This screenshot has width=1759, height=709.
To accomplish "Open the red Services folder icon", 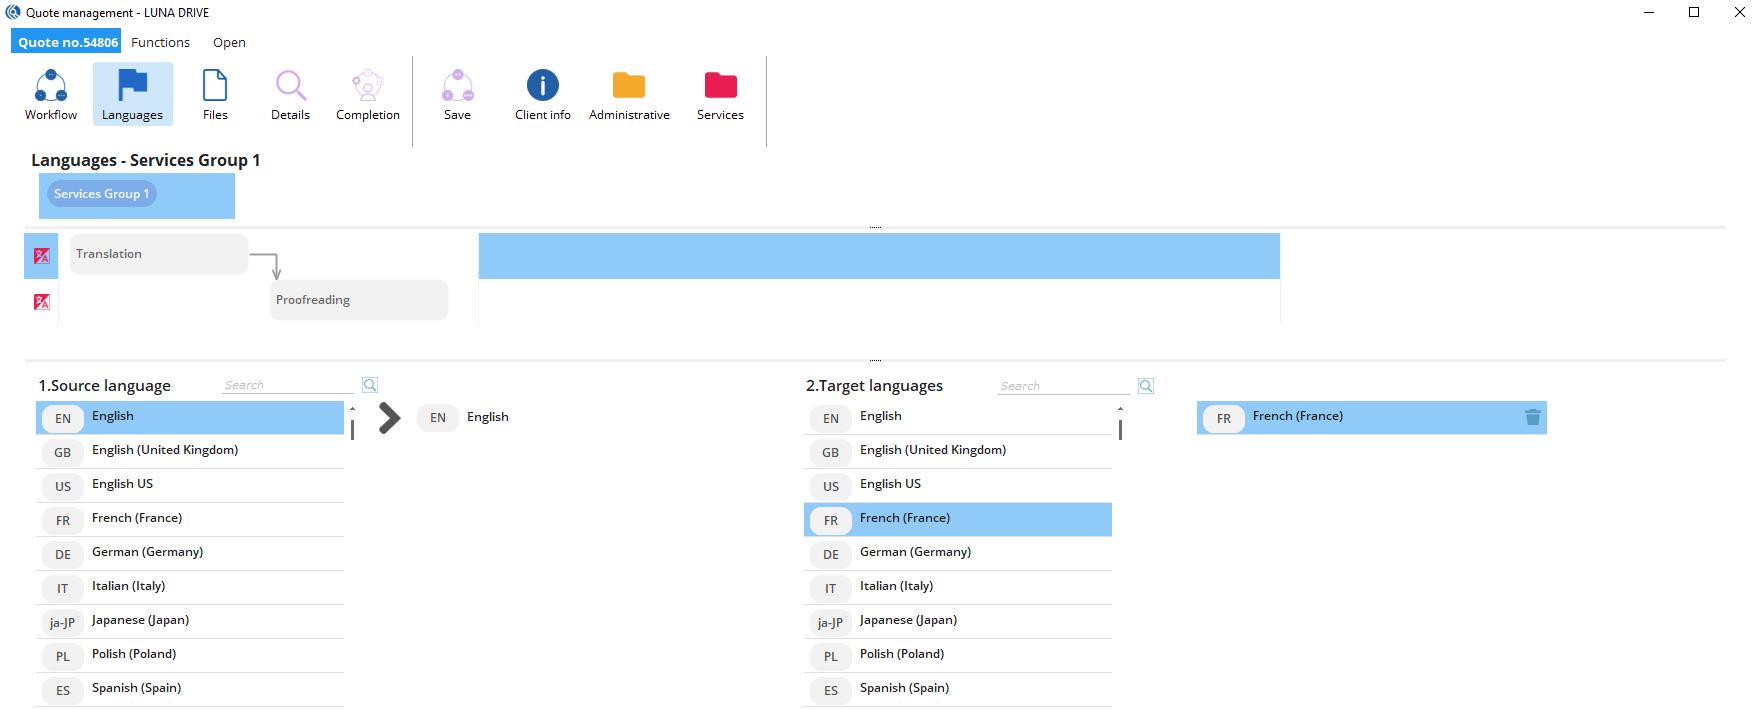I will 720,87.
